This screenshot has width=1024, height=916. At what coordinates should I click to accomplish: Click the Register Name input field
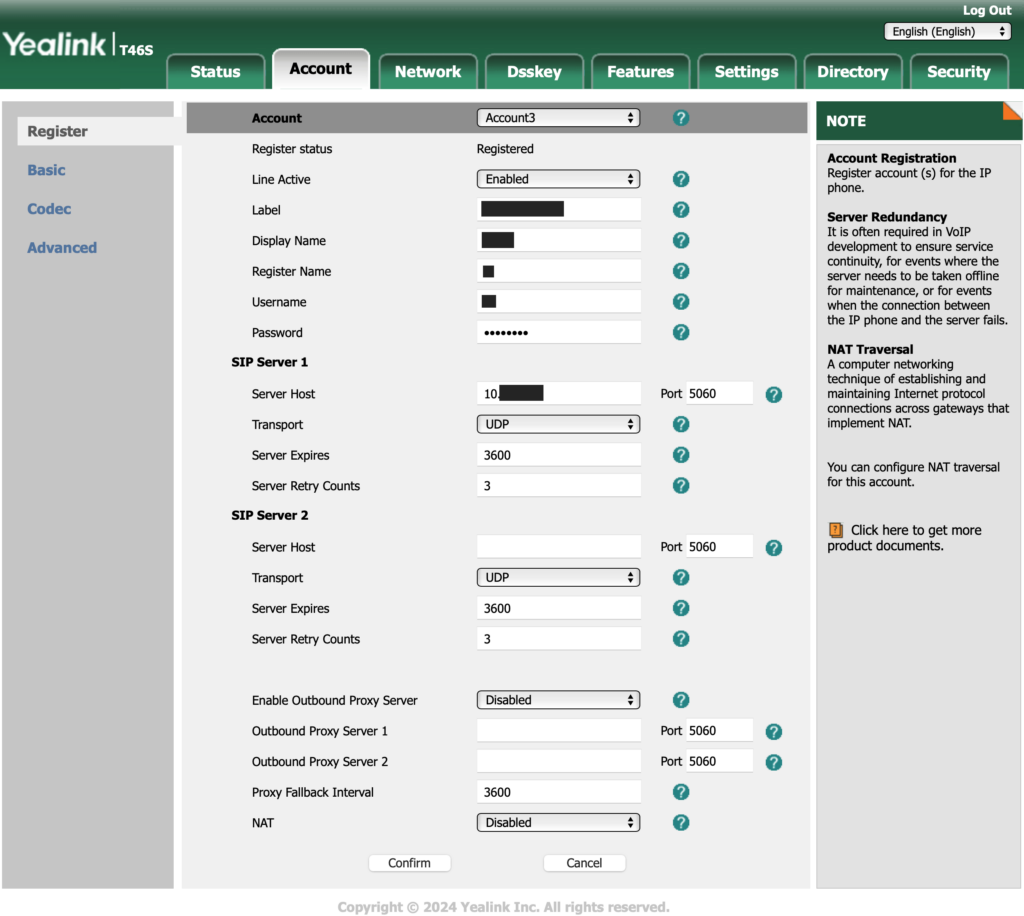(558, 271)
